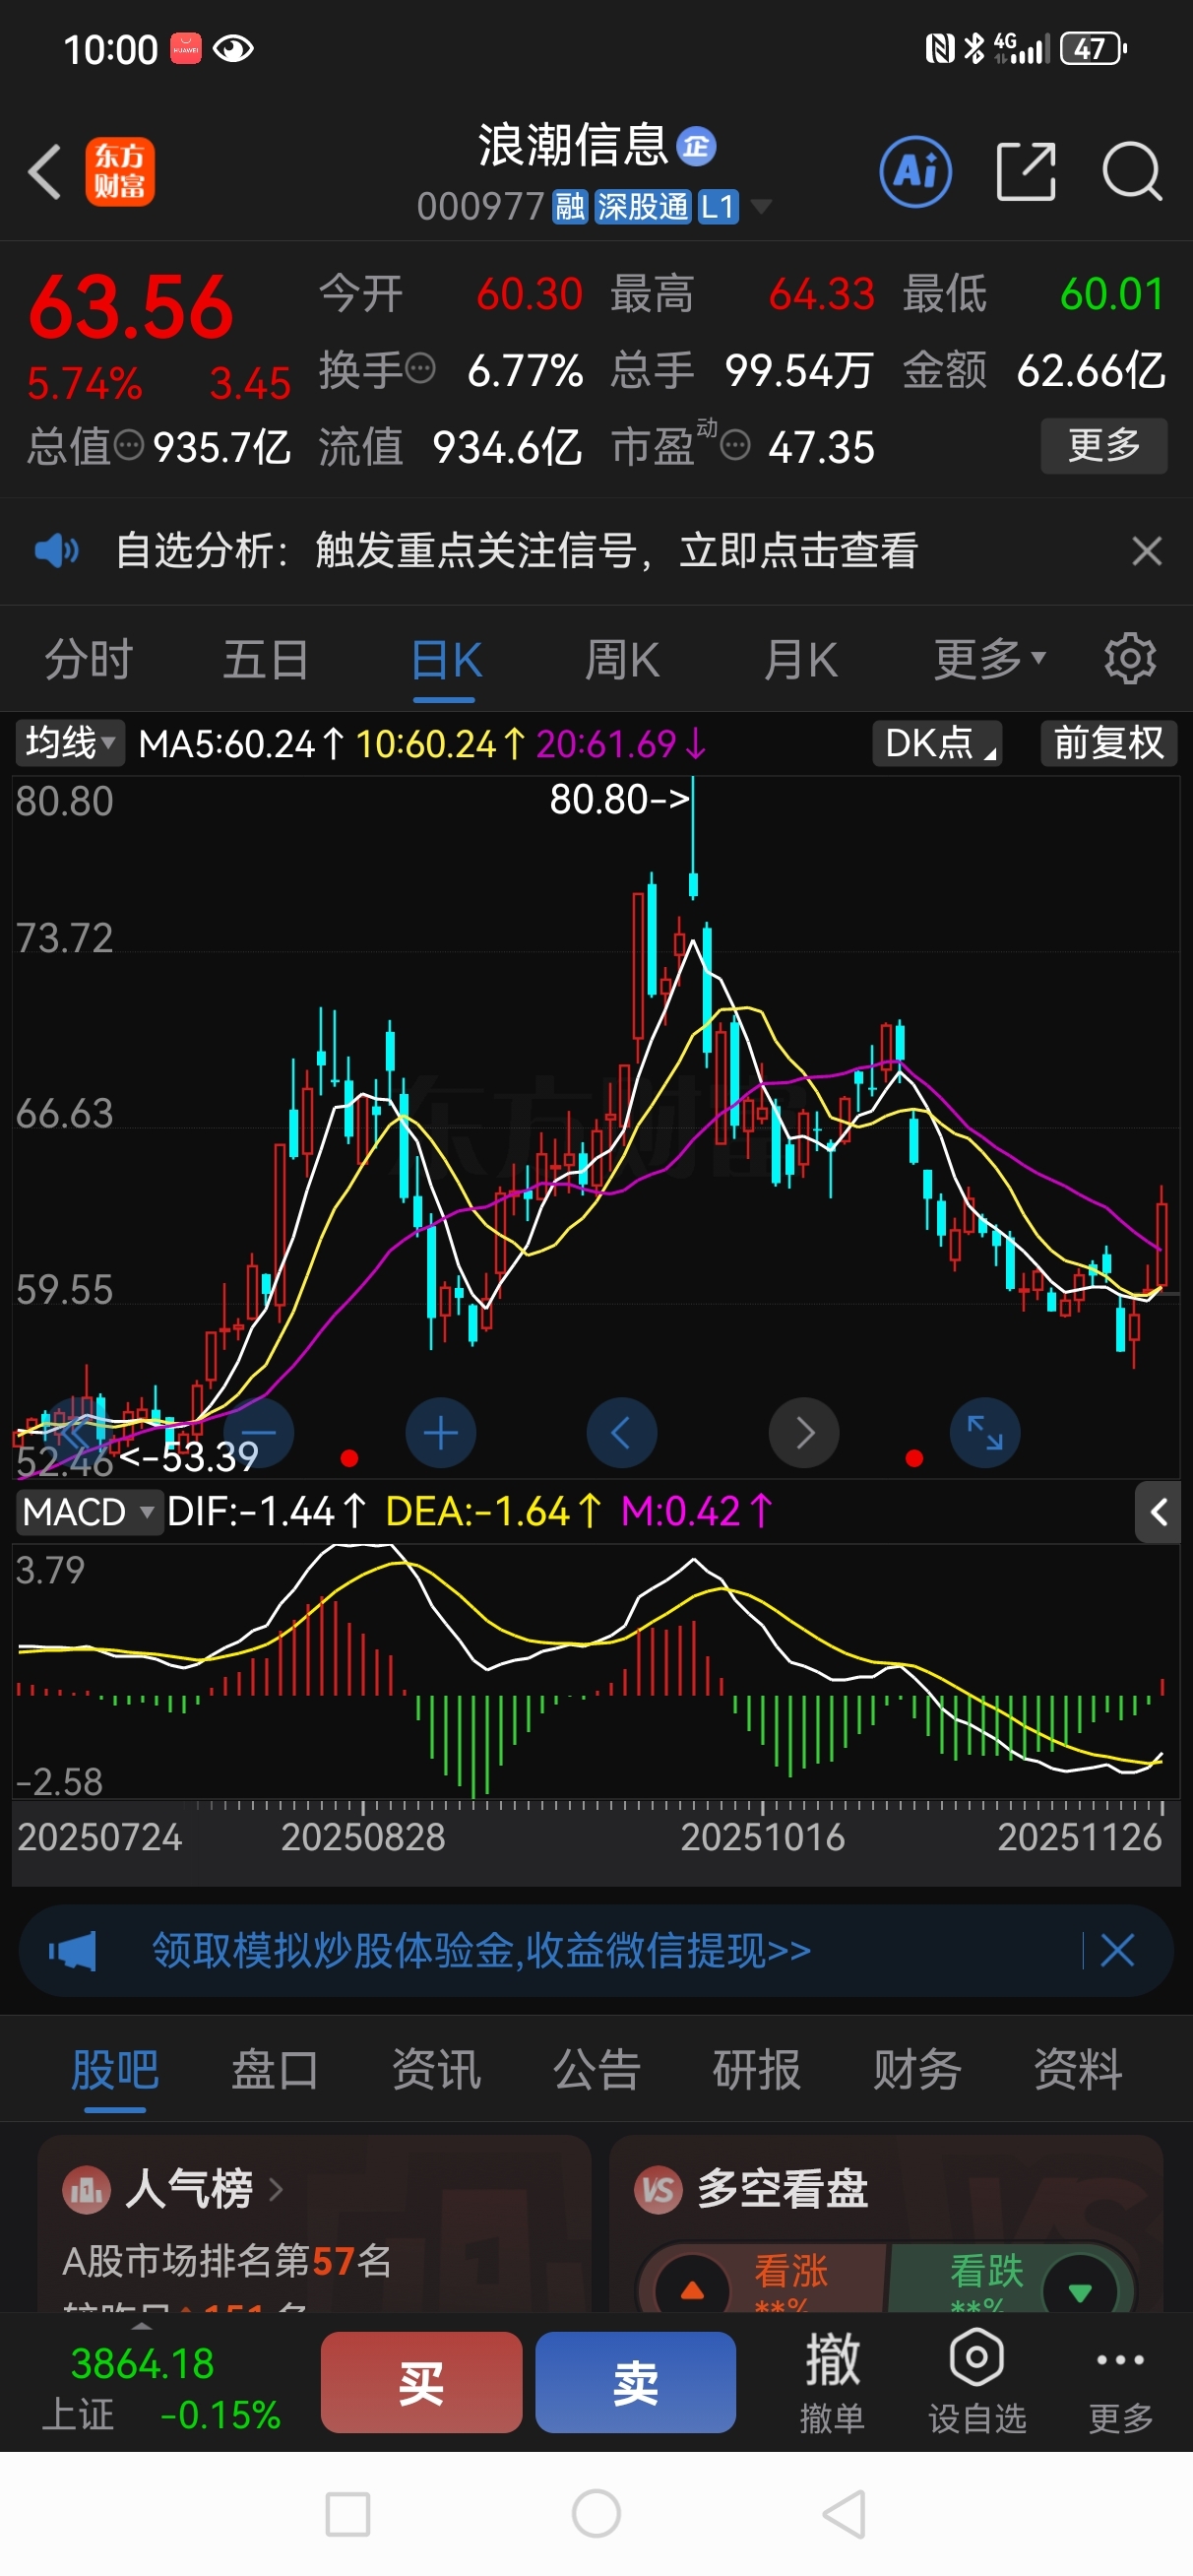The height and width of the screenshot is (2576, 1193).
Task: Switch to the 盘口 tab
Action: 275,2069
